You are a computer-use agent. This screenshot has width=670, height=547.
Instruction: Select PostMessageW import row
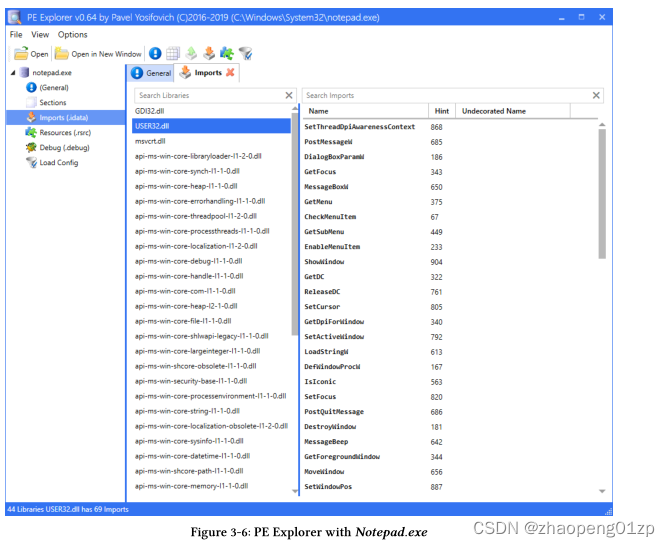coord(449,142)
